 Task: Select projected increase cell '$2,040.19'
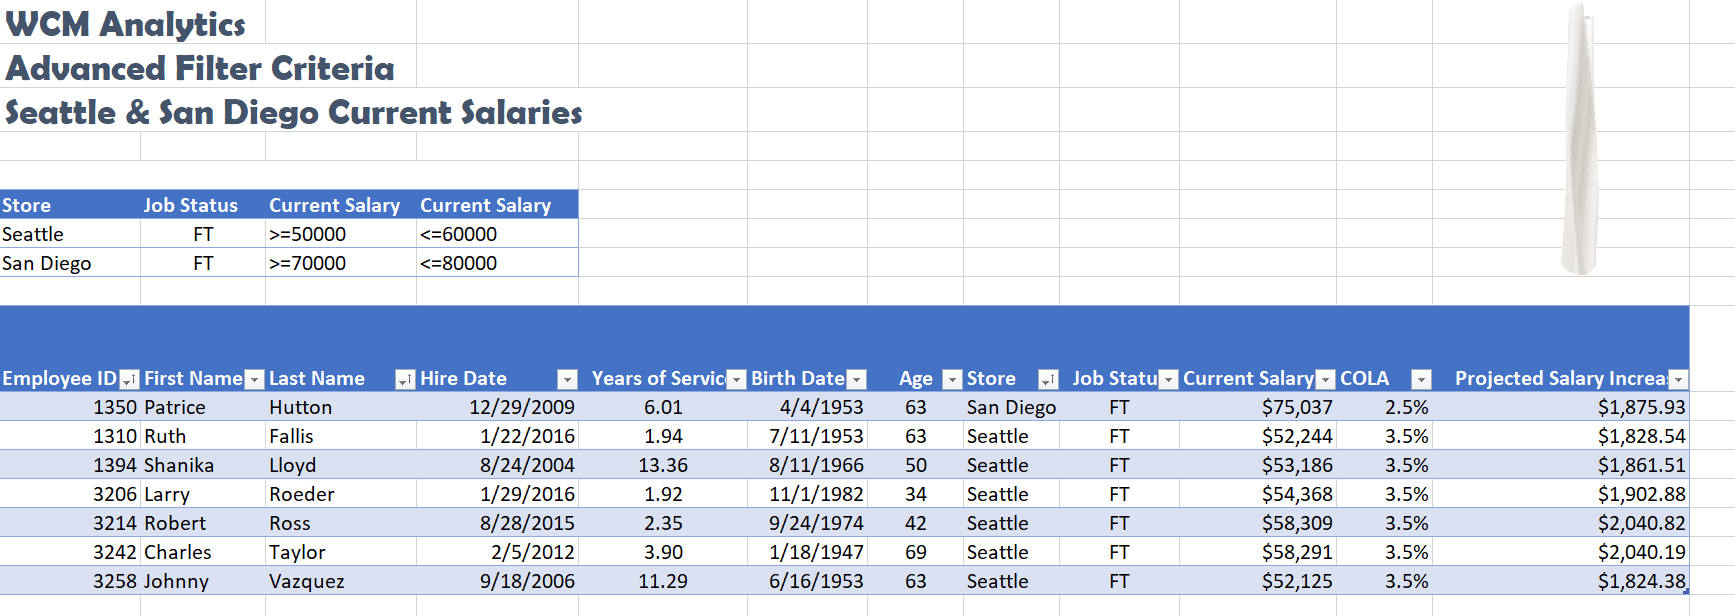(1561, 552)
